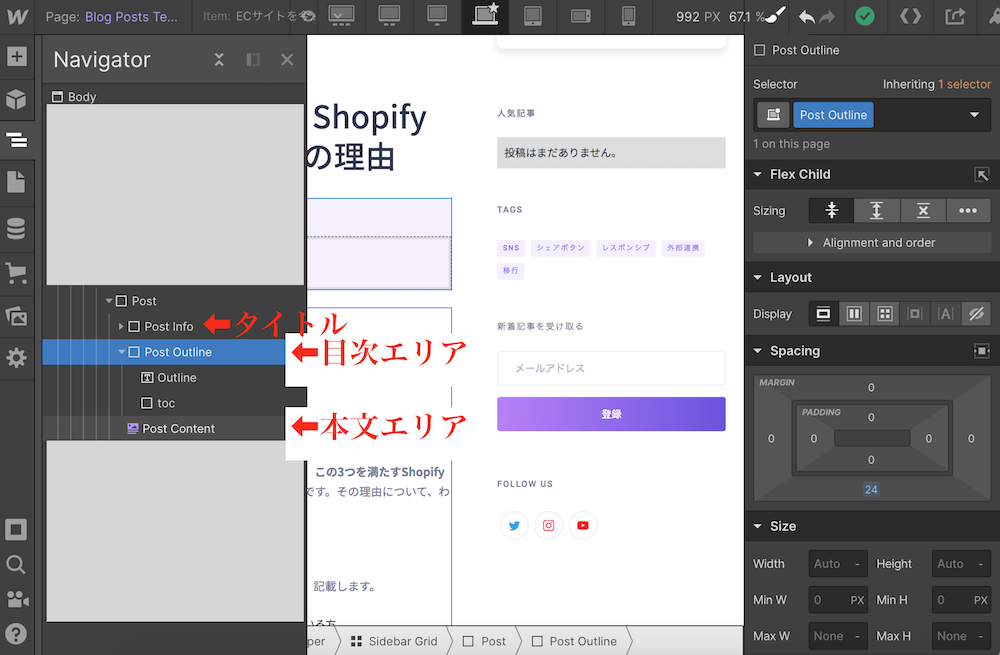Viewport: 1000px width, 655px height.
Task: Open selector states icon button
Action: (x=773, y=115)
